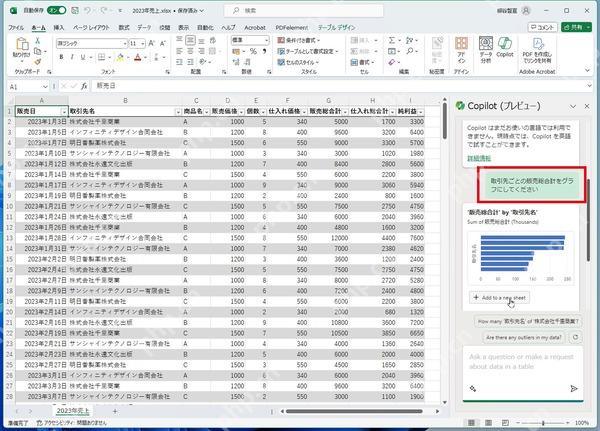Click the Clear eraser icon
Screen dimensions: 600x431
391,62
